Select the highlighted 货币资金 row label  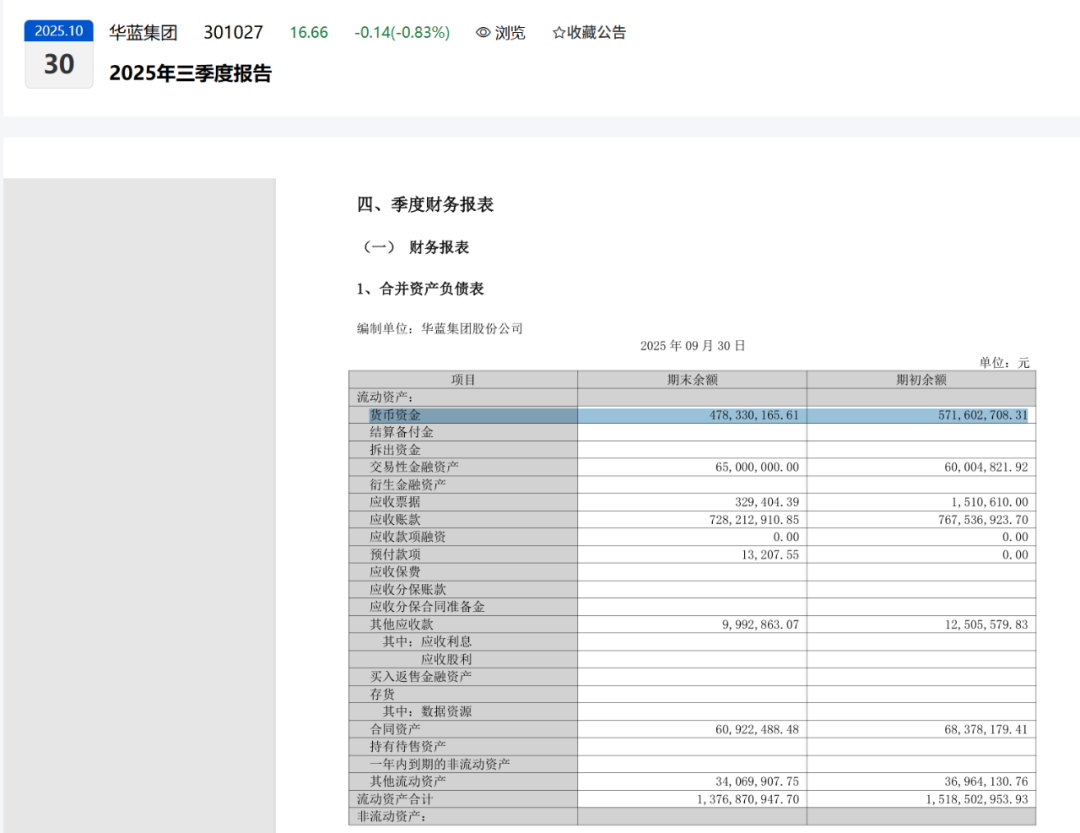395,415
